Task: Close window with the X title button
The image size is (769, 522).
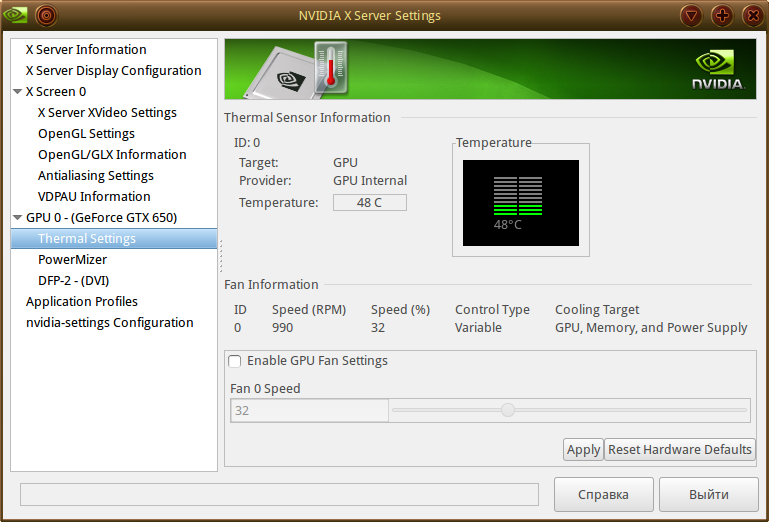Action: coord(753,16)
